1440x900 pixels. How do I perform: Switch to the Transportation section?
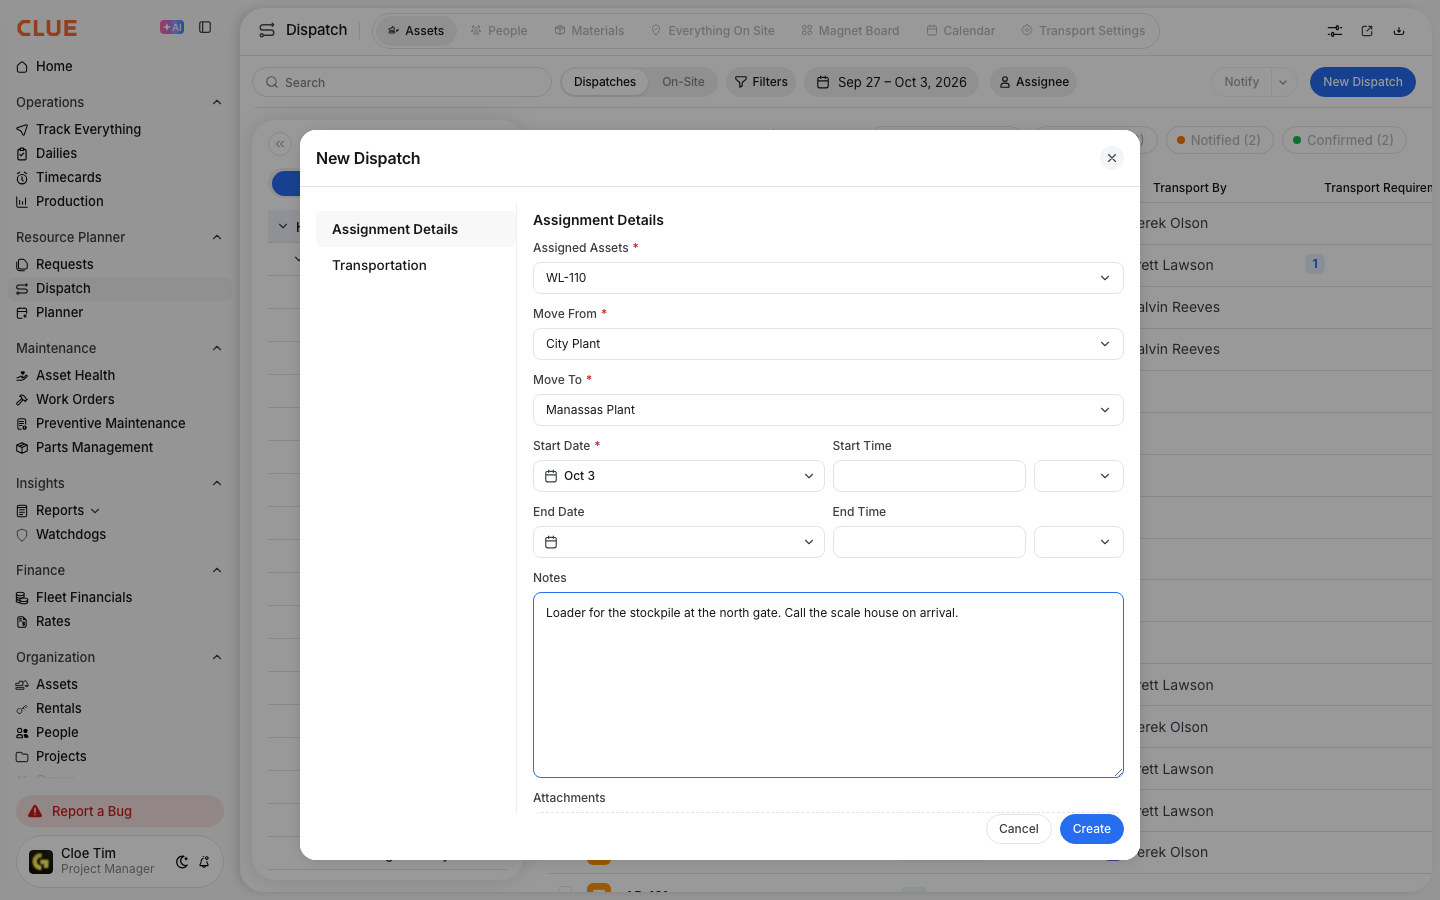click(x=416, y=265)
